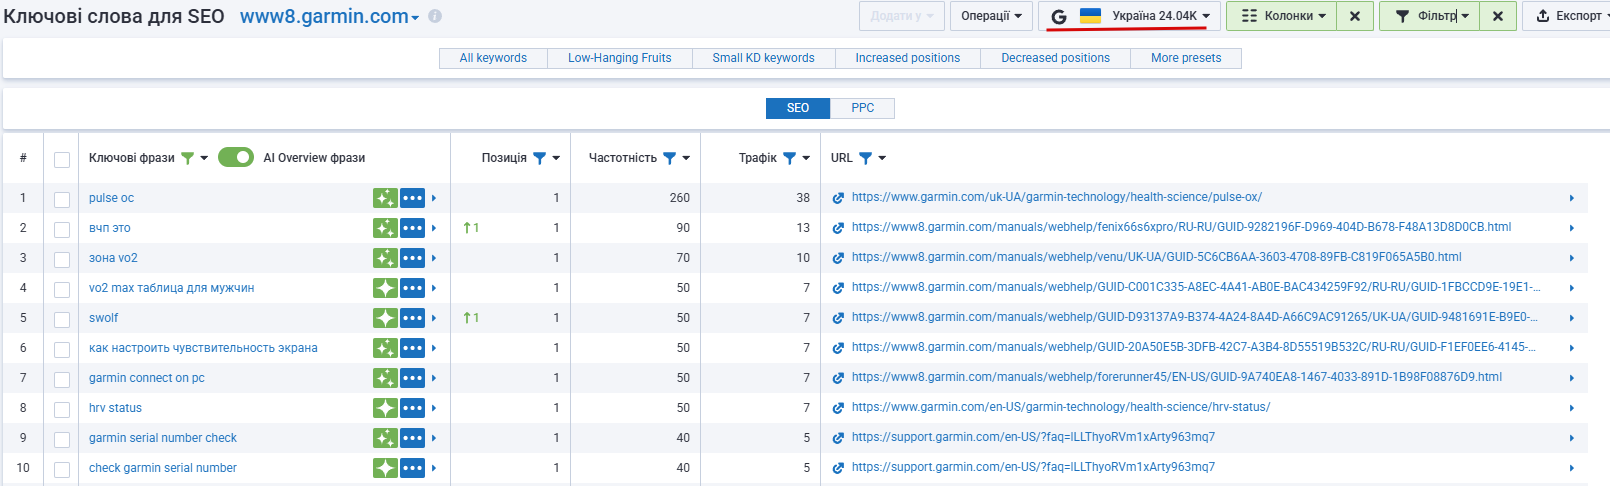Open URL link for forerunner45 manual

point(1177,377)
